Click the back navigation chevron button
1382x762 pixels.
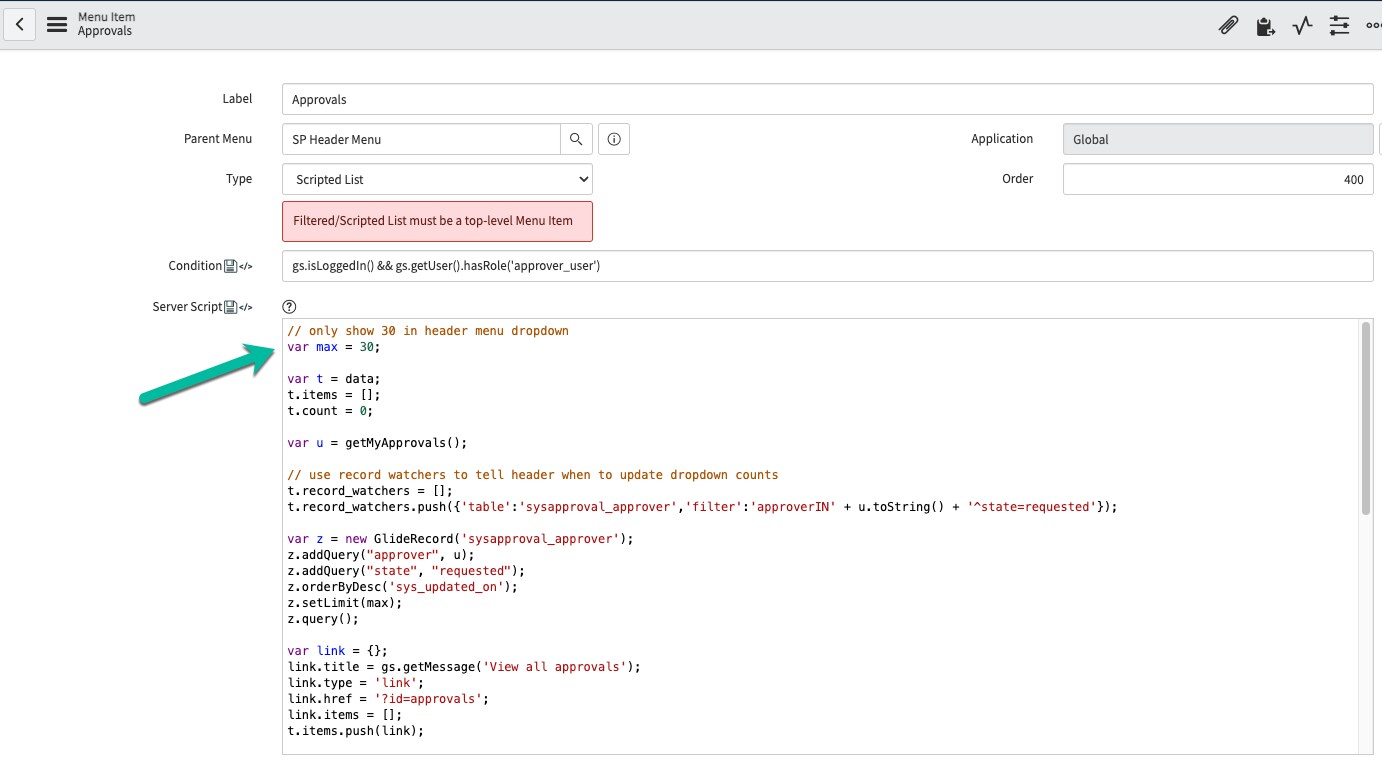(20, 23)
